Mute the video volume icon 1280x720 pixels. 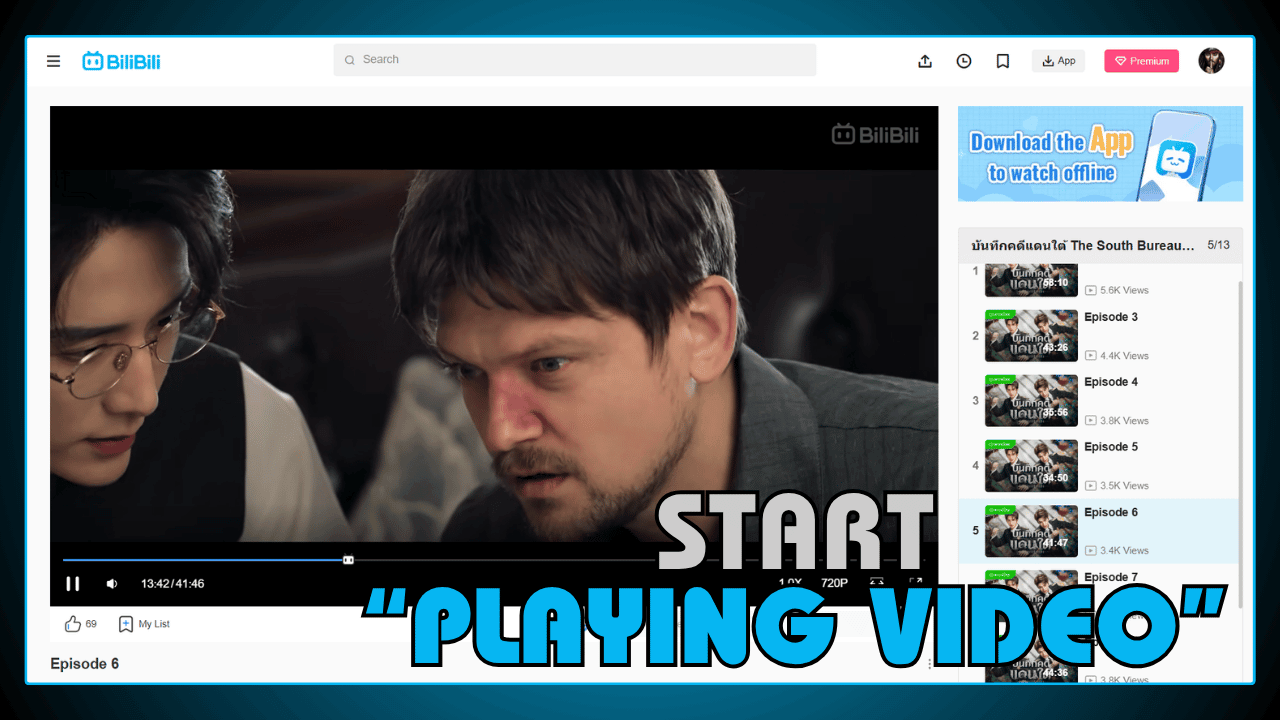click(112, 584)
